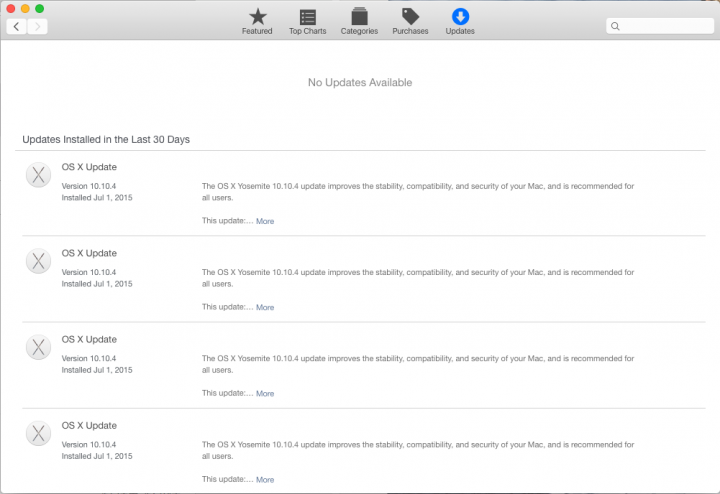Viewport: 720px width, 494px height.
Task: Click More link in third OS X Update
Action: coord(265,393)
